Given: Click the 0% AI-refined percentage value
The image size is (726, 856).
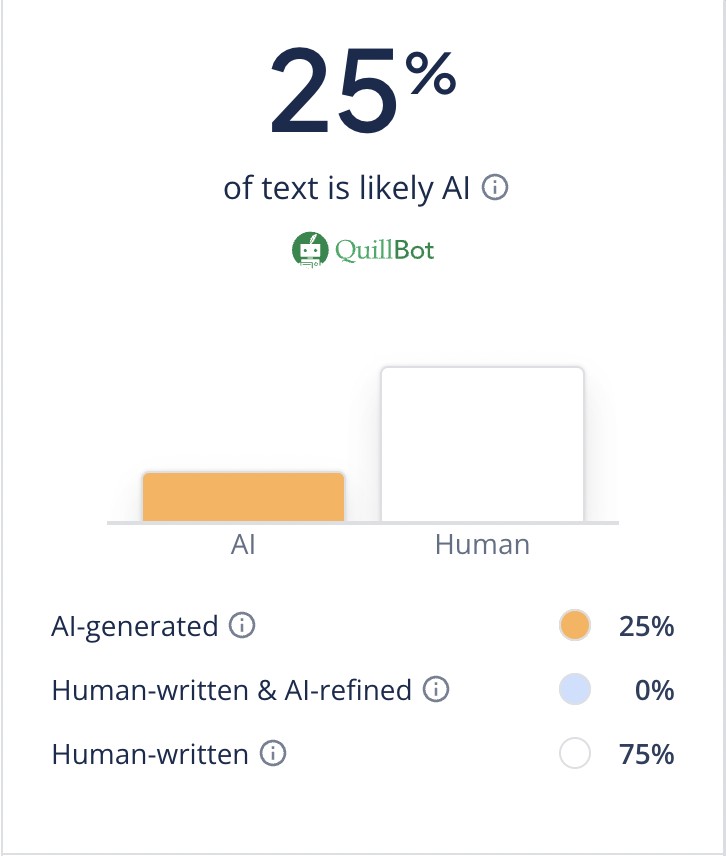Looking at the screenshot, I should [654, 690].
